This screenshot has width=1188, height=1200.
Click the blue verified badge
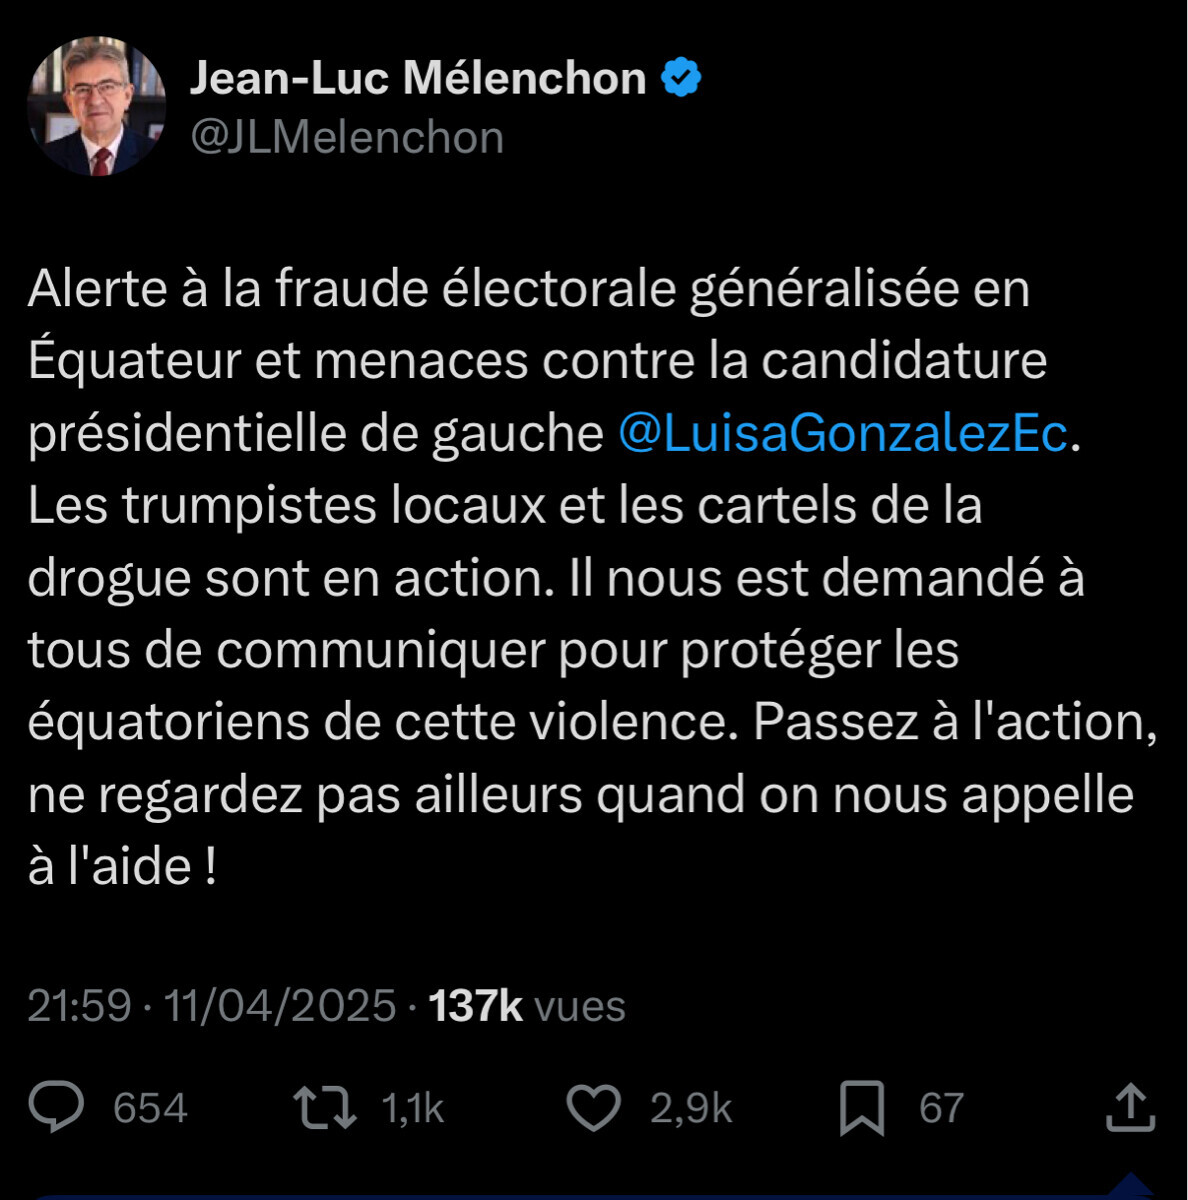point(681,78)
